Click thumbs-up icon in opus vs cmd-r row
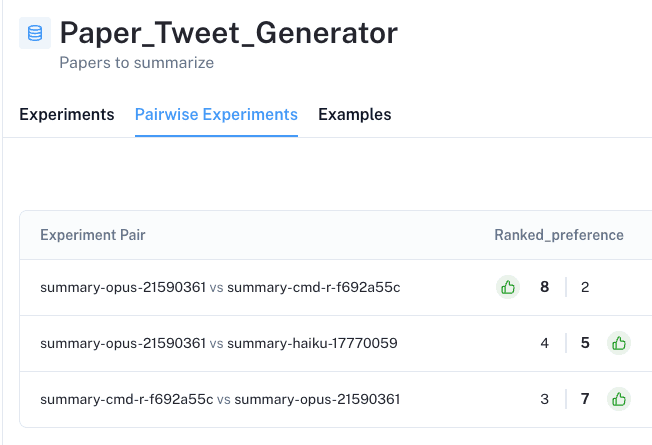The height and width of the screenshot is (445, 652). tap(508, 287)
